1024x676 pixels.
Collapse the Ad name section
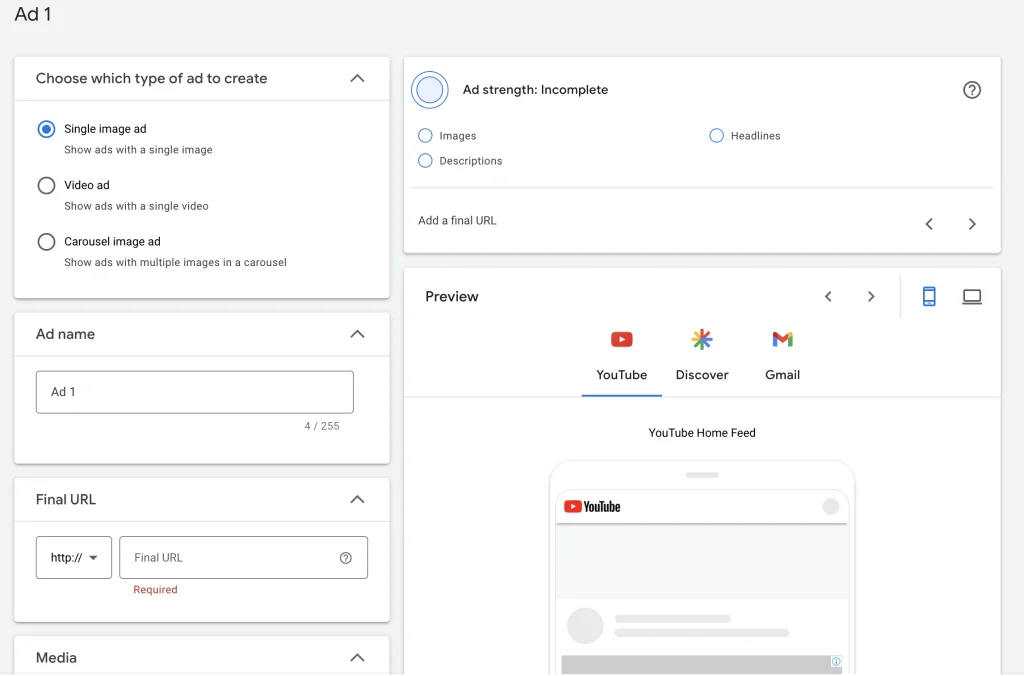pos(357,334)
